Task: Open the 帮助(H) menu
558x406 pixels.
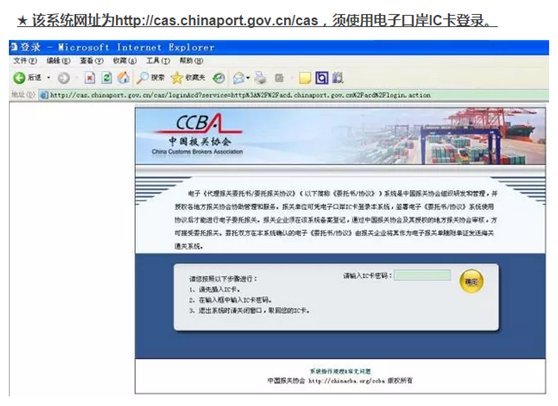Action: tap(191, 61)
